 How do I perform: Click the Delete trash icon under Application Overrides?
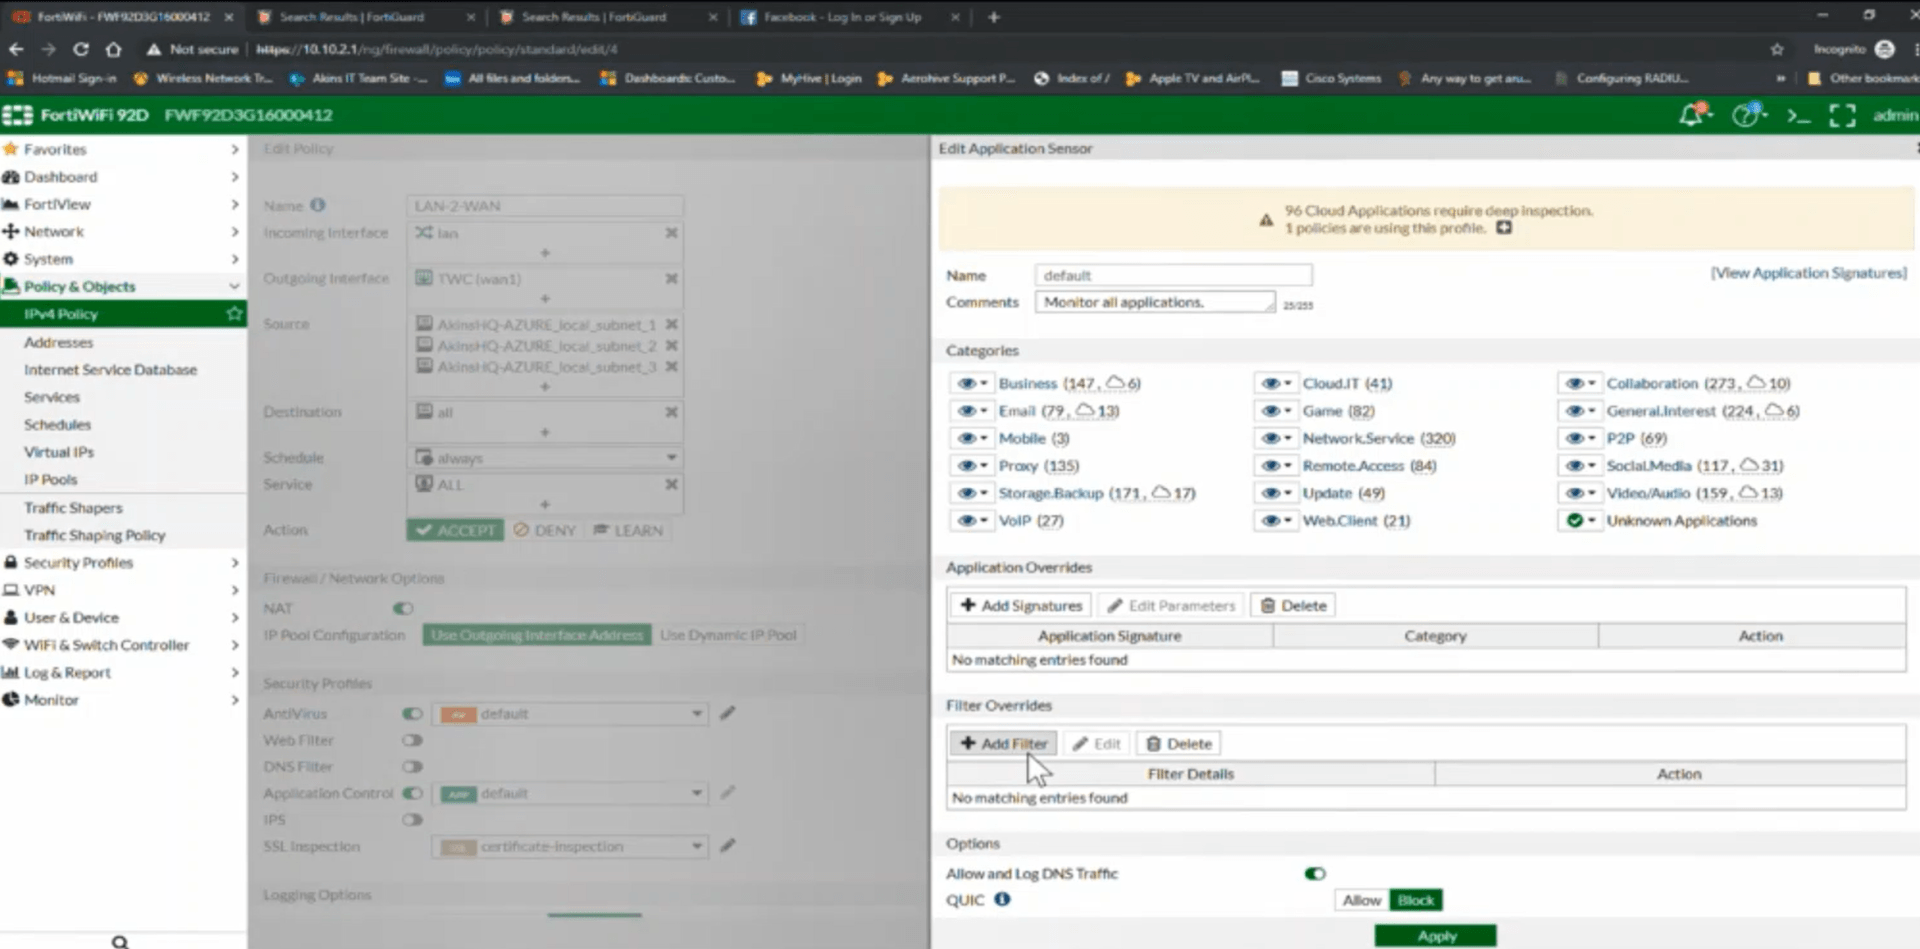(x=1292, y=605)
